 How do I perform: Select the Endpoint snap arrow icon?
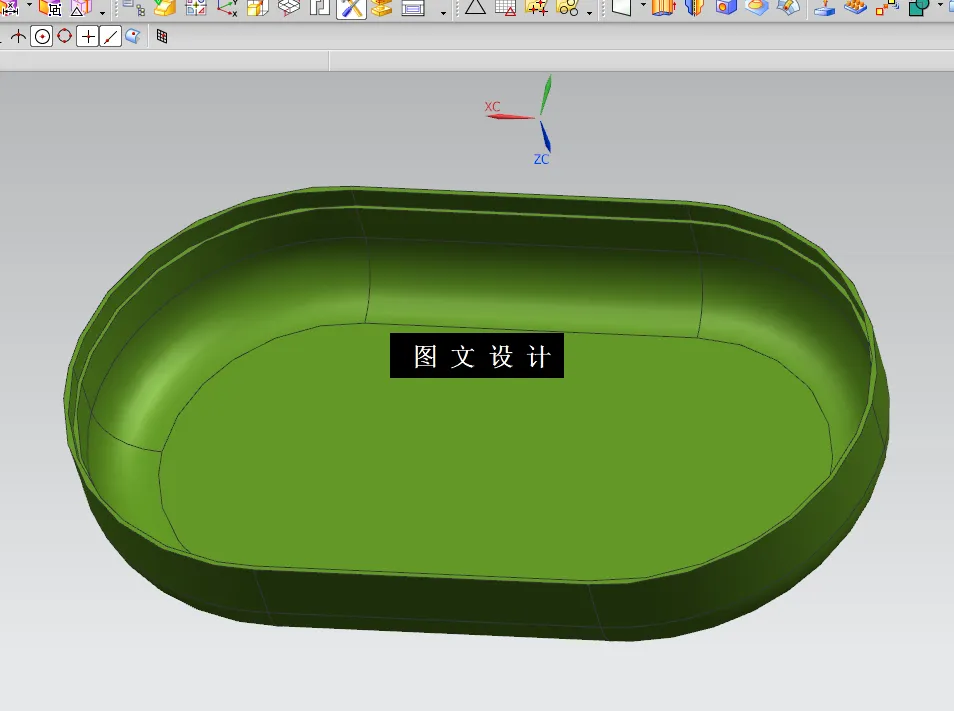[20, 35]
